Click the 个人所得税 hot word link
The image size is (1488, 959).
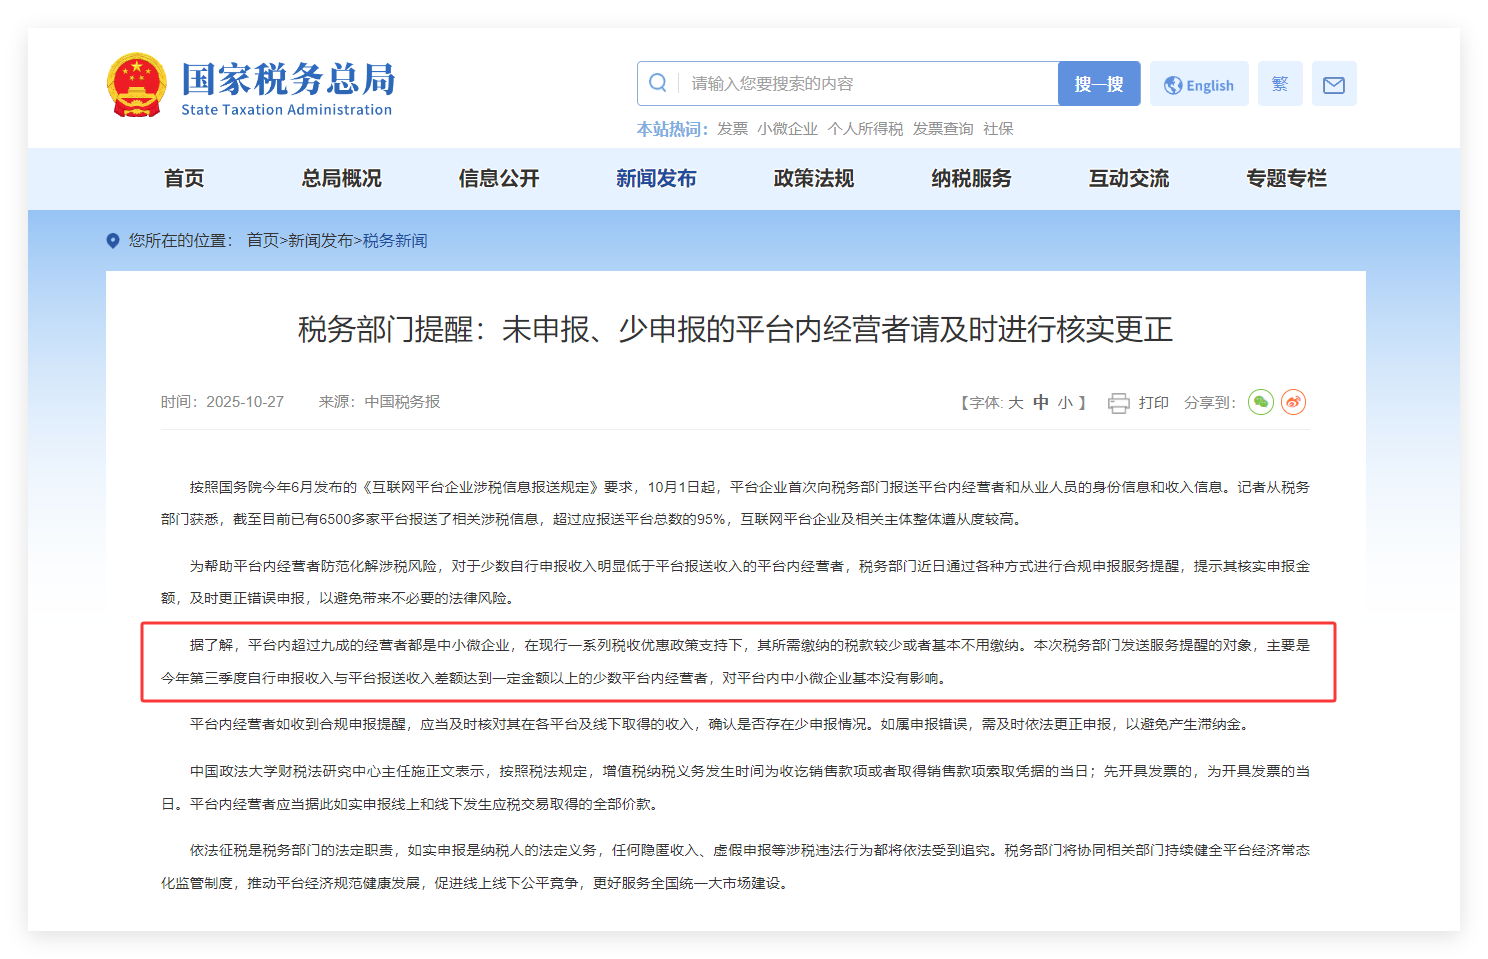(x=865, y=129)
